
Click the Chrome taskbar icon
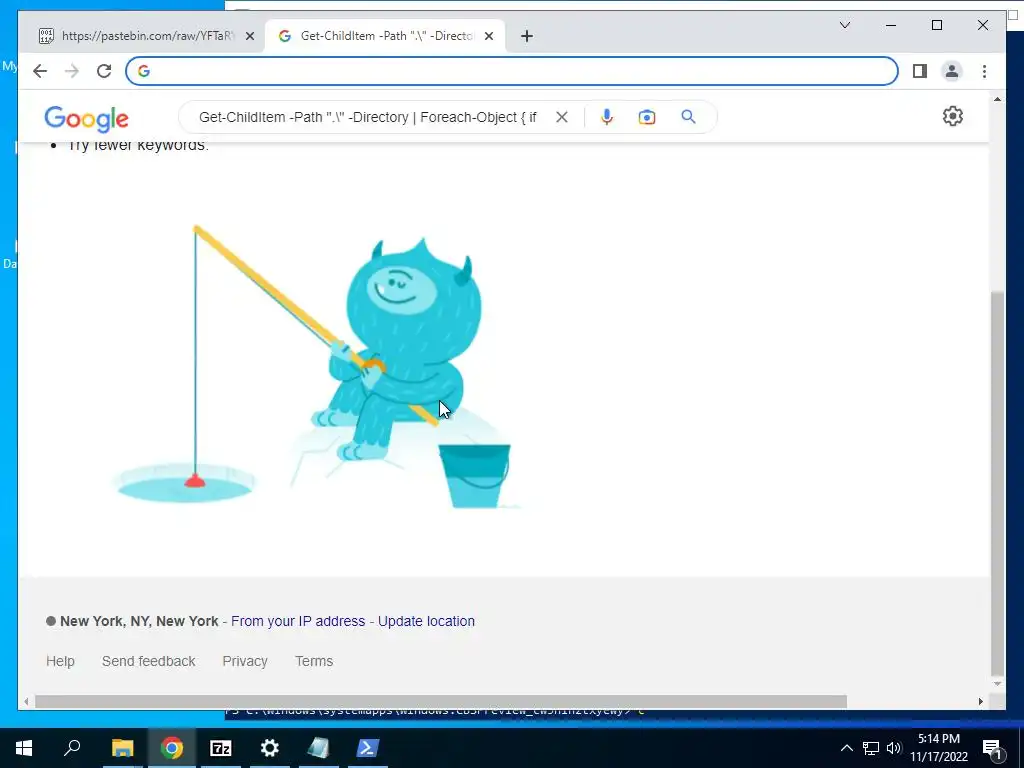172,748
